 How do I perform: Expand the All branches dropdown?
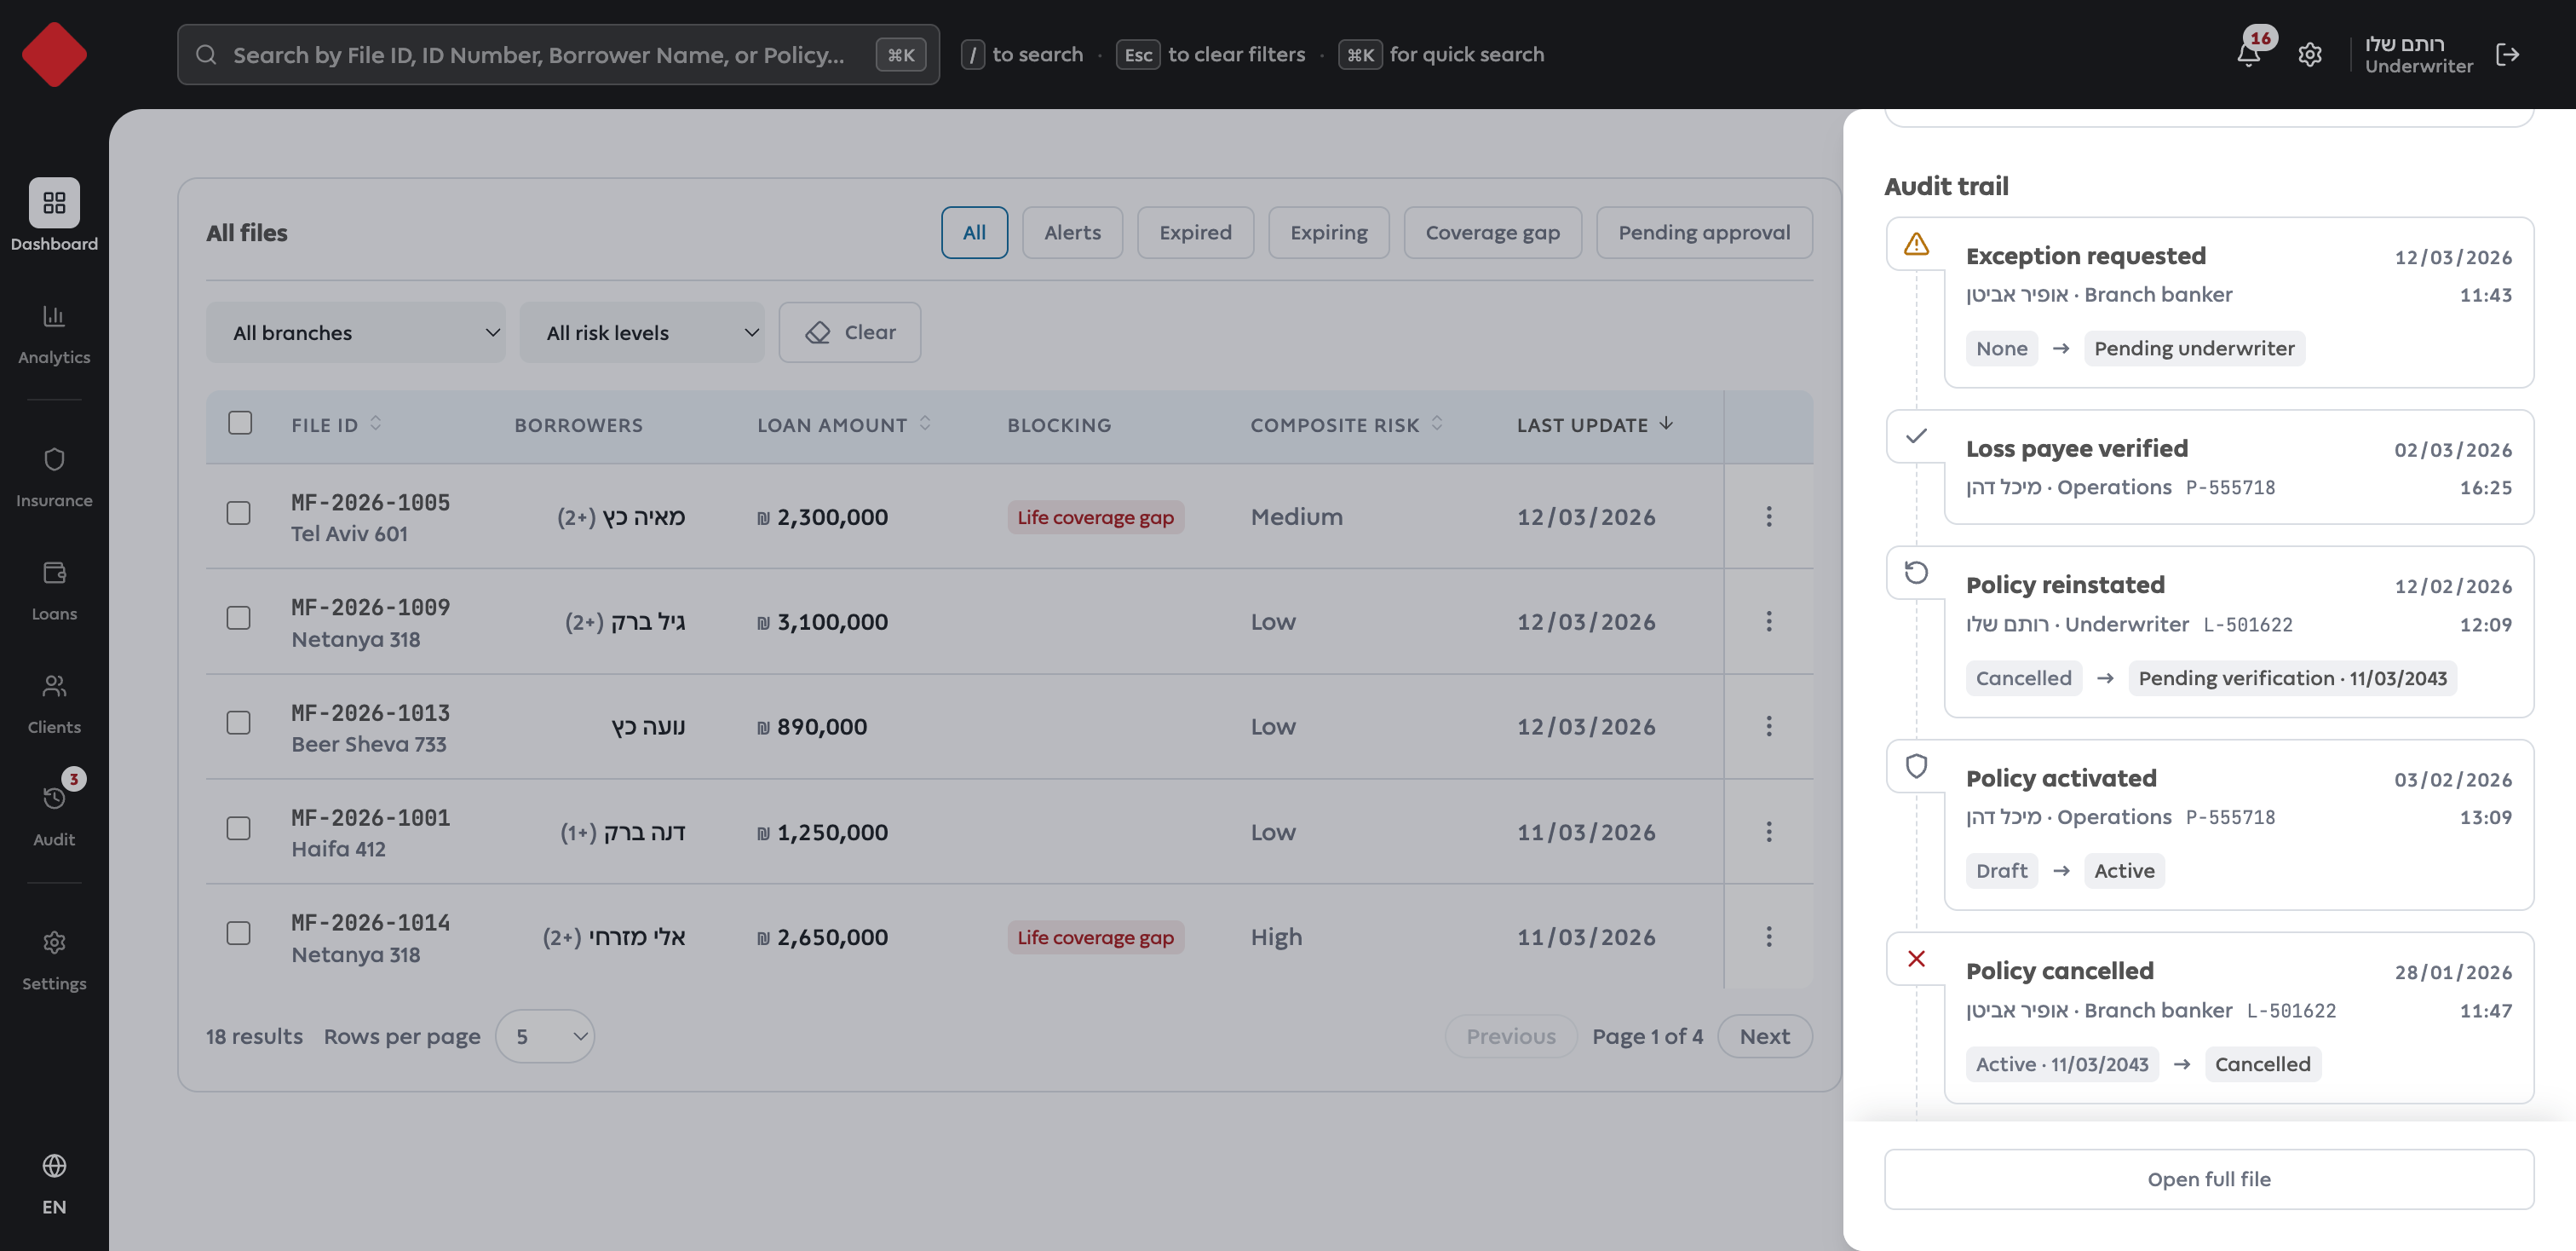tap(355, 332)
